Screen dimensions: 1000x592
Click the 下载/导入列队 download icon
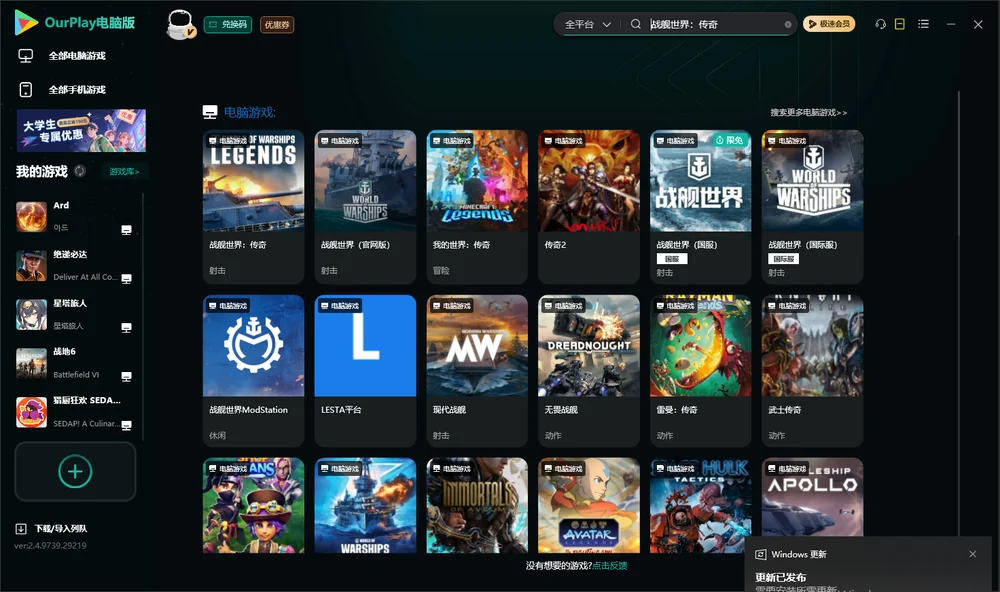pyautogui.click(x=21, y=528)
